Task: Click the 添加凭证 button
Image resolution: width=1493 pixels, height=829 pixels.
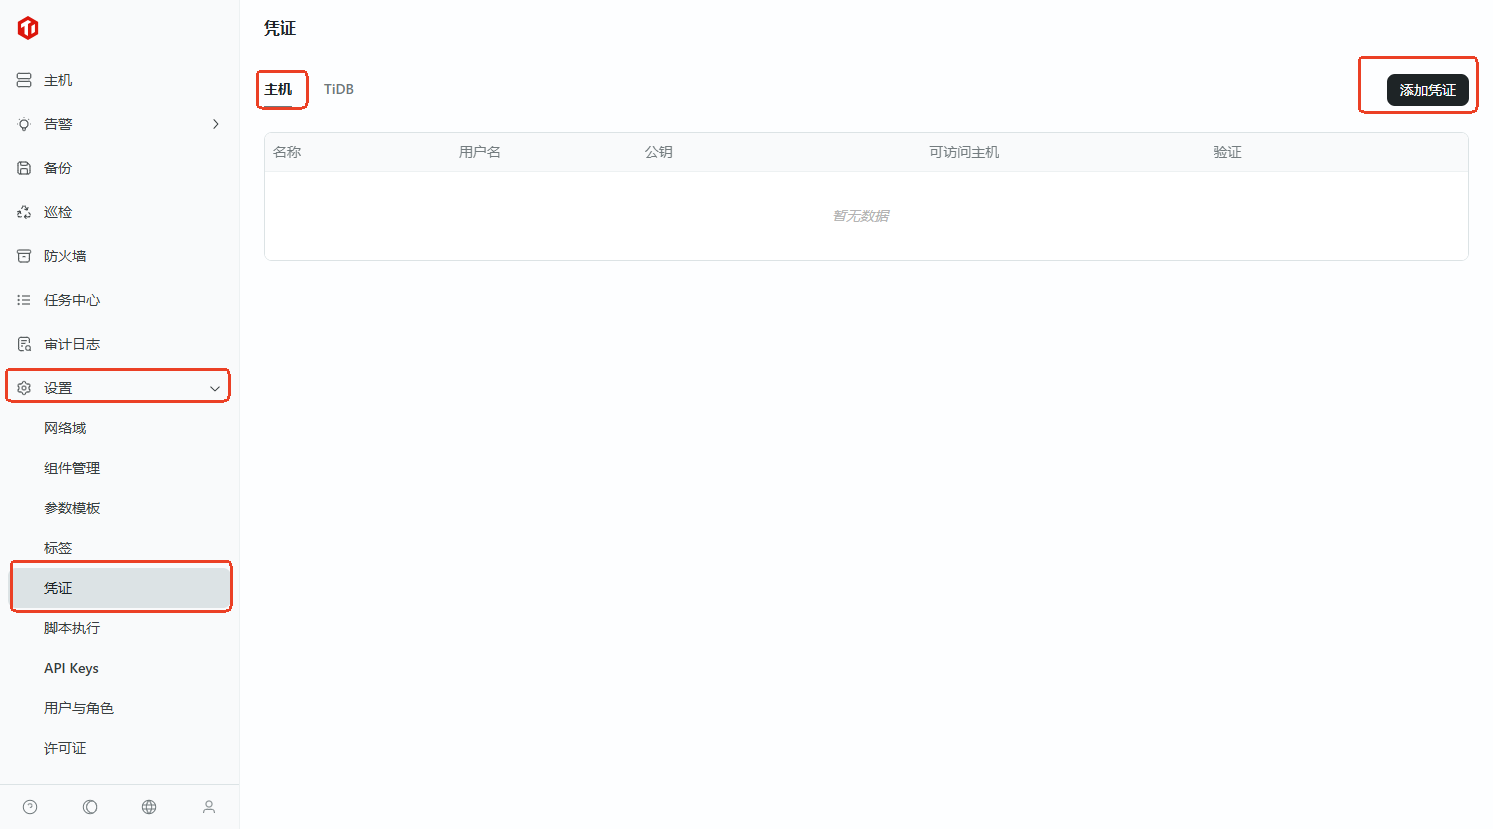Action: point(1427,90)
